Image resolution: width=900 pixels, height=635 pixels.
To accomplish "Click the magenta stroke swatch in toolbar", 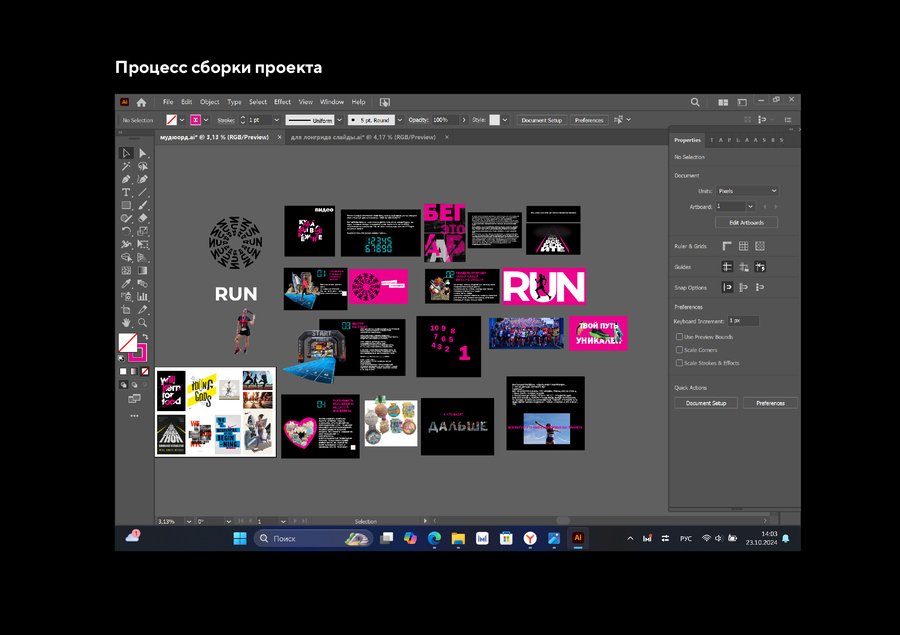I will pos(137,353).
